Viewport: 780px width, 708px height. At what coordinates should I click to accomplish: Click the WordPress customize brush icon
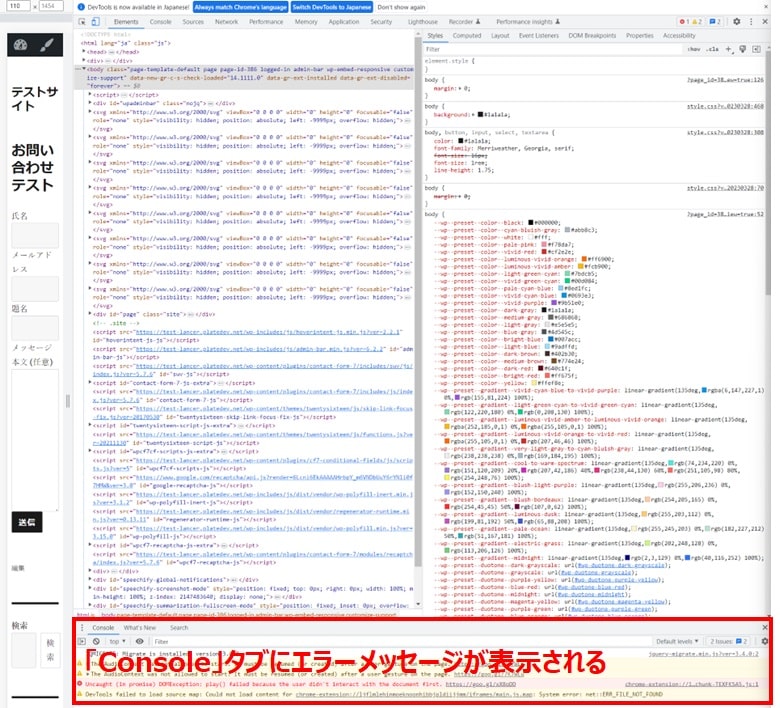click(47, 45)
